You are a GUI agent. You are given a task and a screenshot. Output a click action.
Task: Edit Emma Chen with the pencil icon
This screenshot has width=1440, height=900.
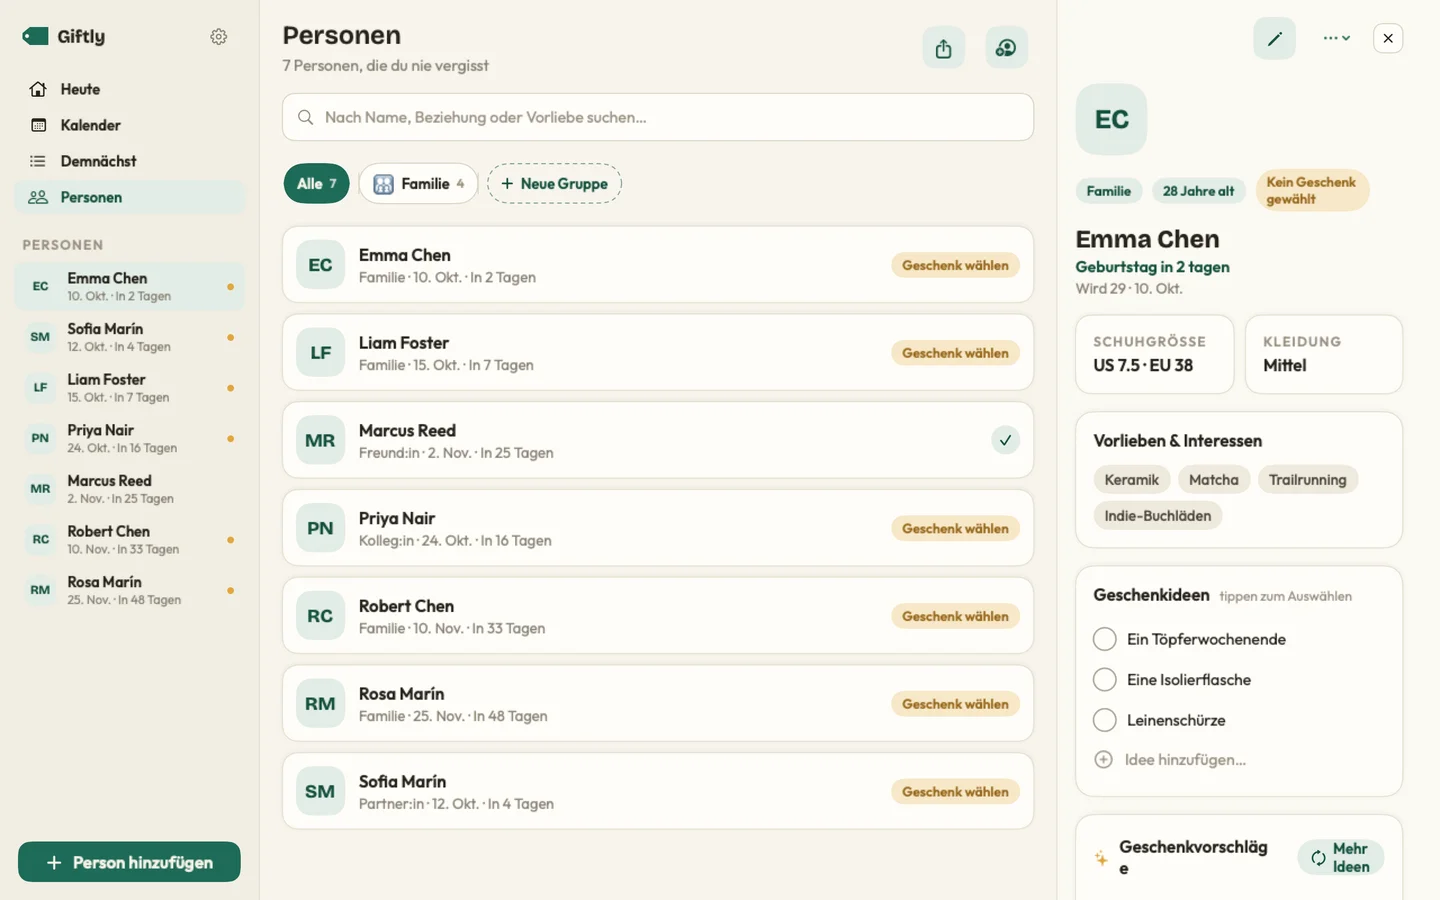coord(1274,38)
